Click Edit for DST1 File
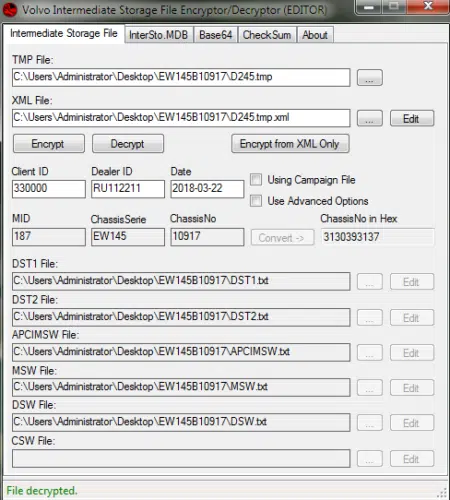This screenshot has width=450, height=500. click(412, 282)
